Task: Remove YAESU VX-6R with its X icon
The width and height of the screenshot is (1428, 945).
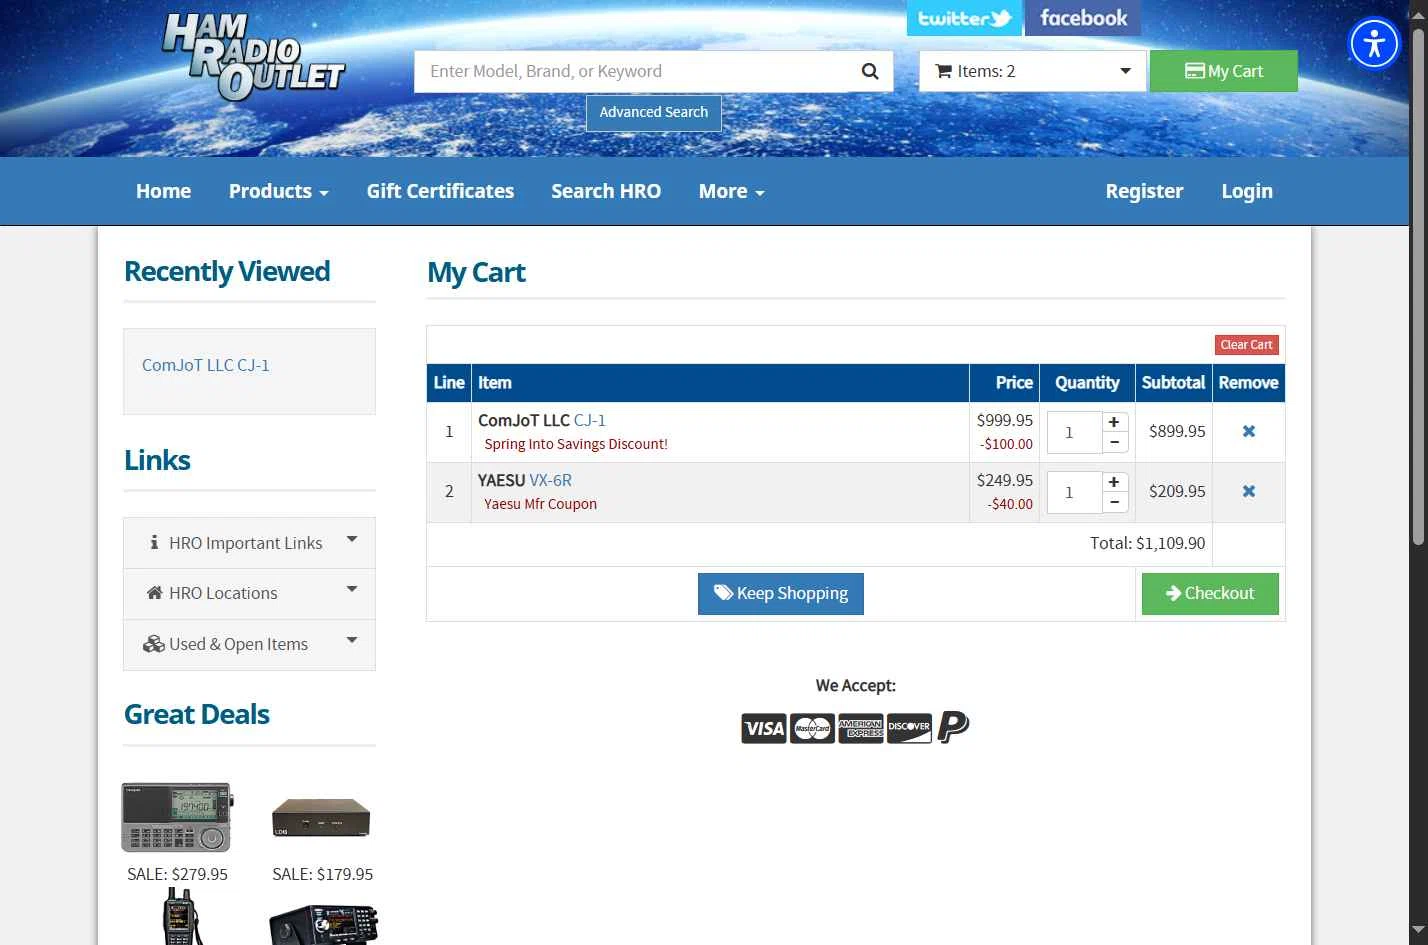Action: (x=1249, y=491)
